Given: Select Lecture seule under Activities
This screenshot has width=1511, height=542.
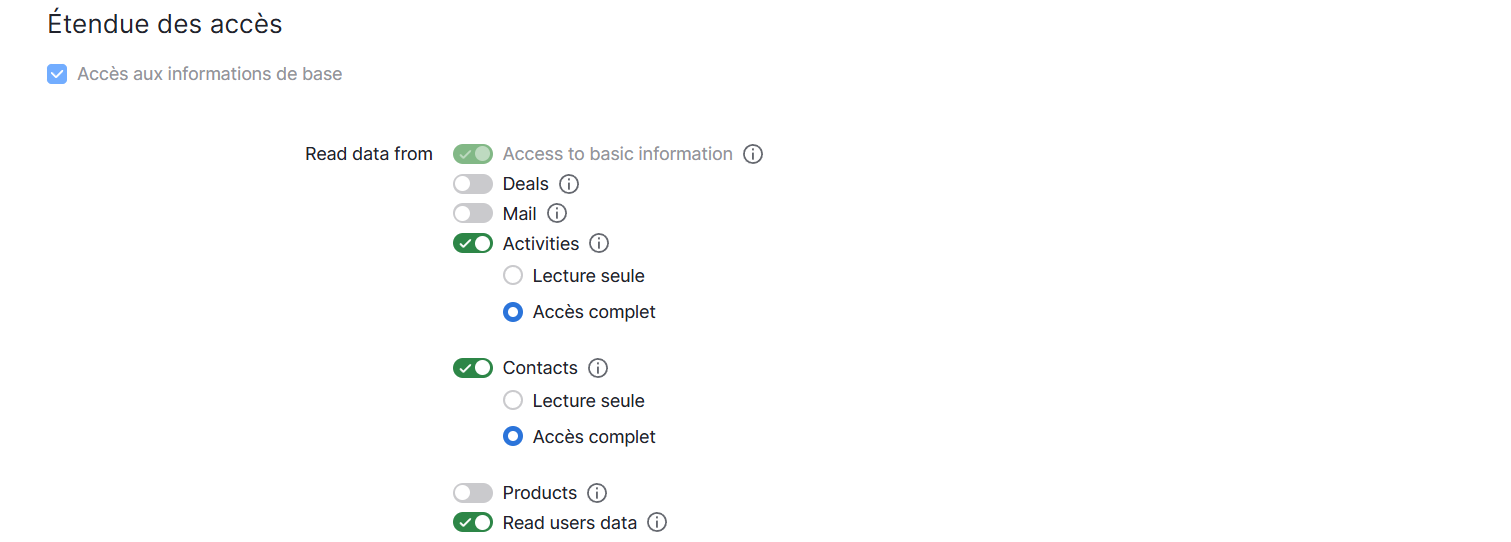Looking at the screenshot, I should click(513, 275).
